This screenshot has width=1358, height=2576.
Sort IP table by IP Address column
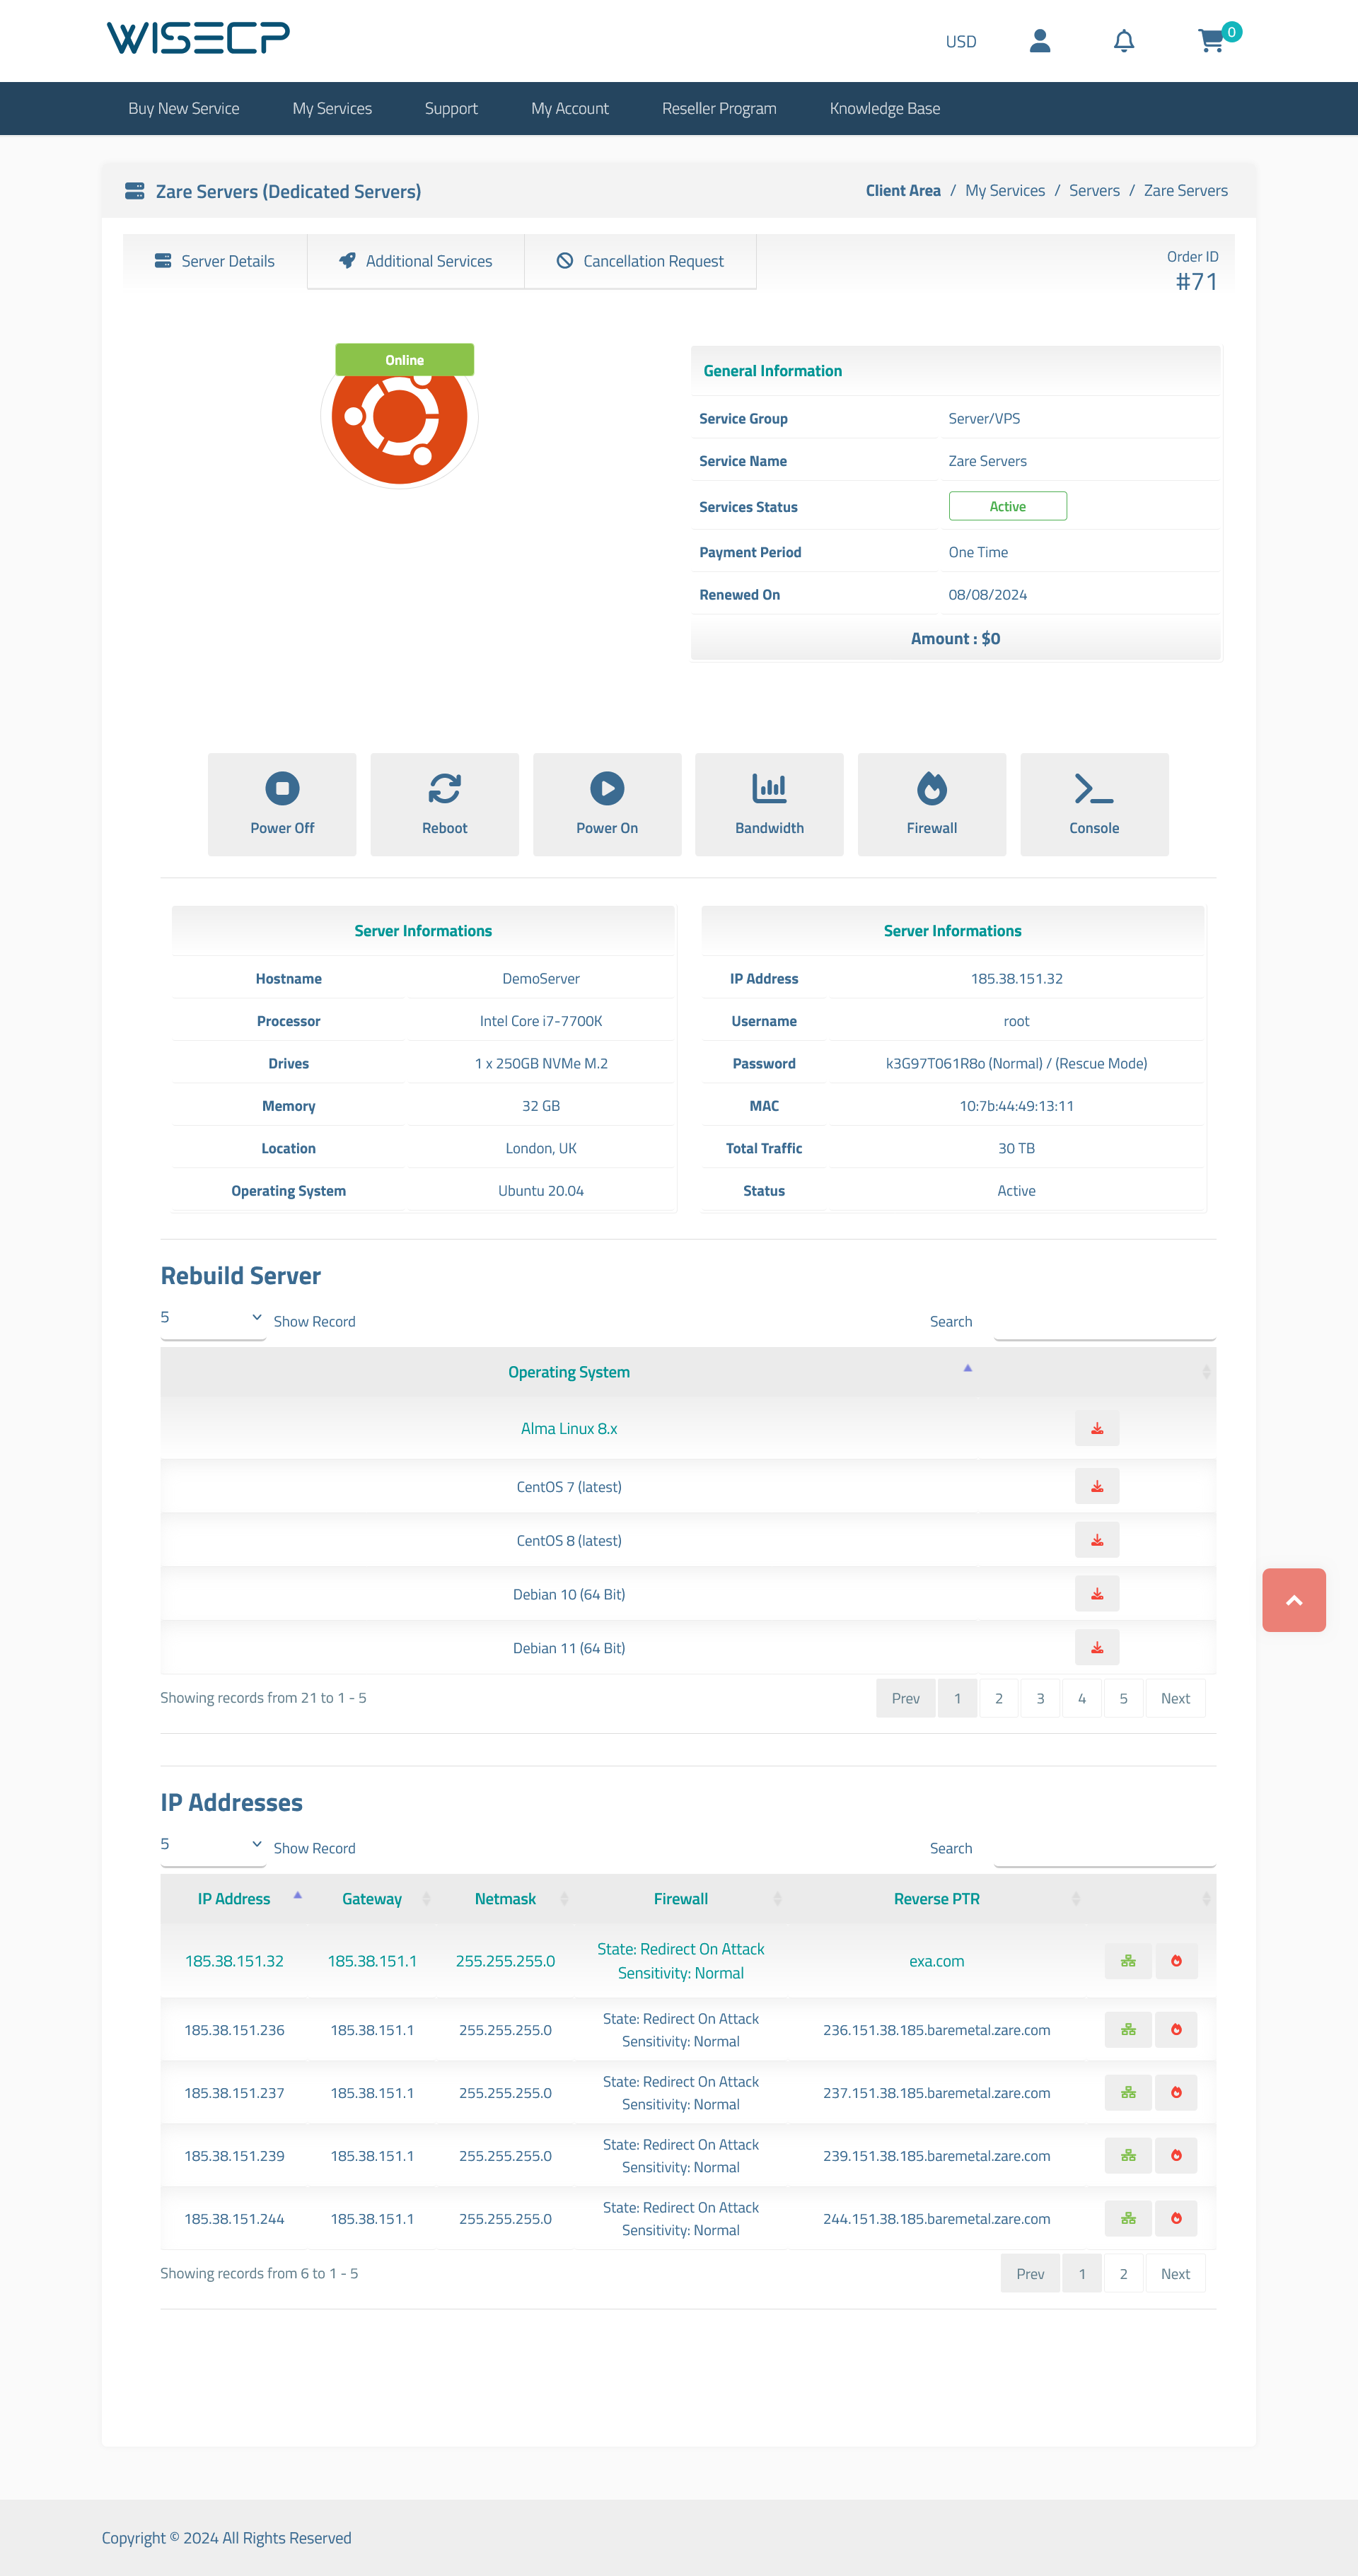(234, 1899)
